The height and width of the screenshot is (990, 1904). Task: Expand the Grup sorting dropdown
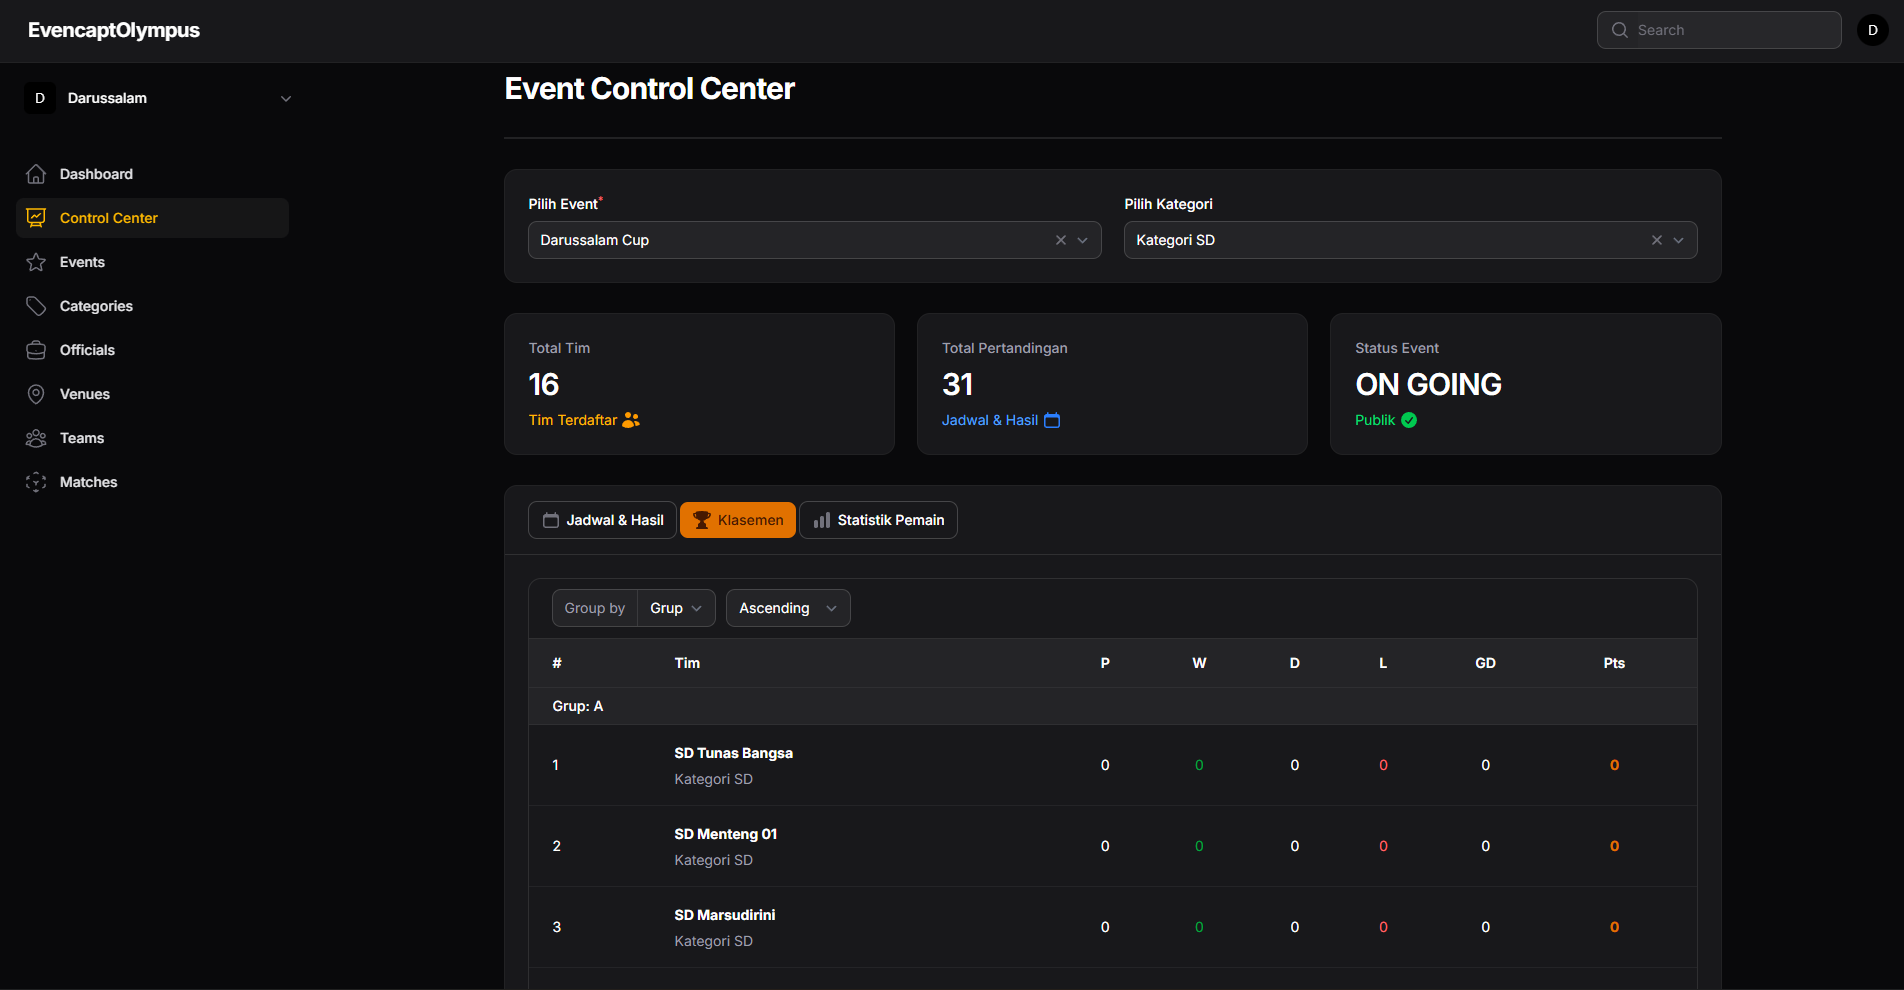click(x=676, y=607)
